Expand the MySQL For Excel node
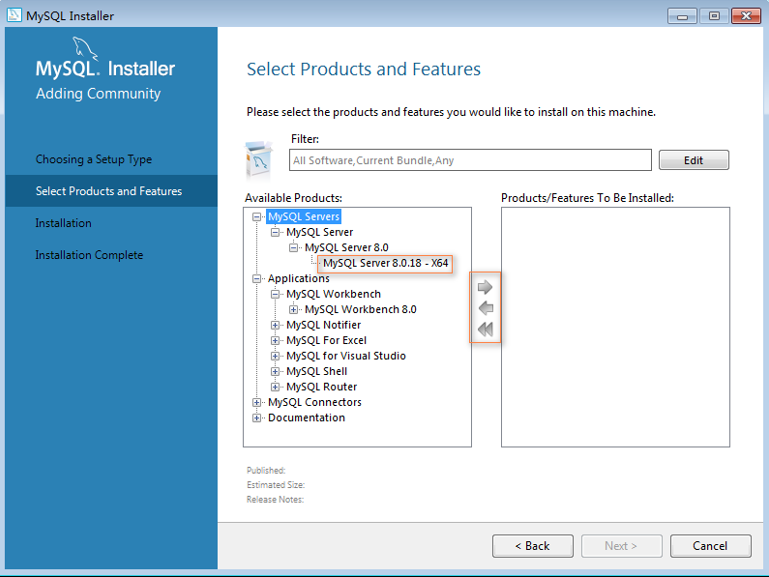Screen dimensions: 769x577 275,340
